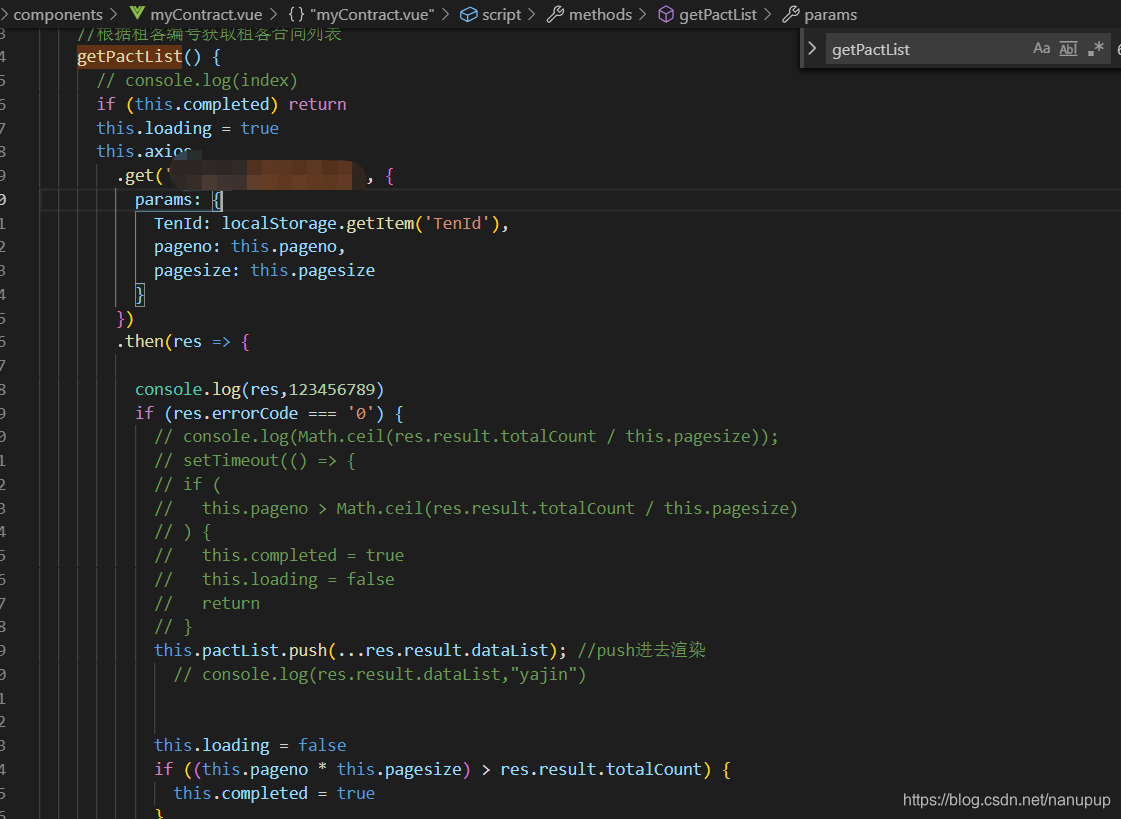Click the highlighted getPactList method name

click(x=129, y=56)
